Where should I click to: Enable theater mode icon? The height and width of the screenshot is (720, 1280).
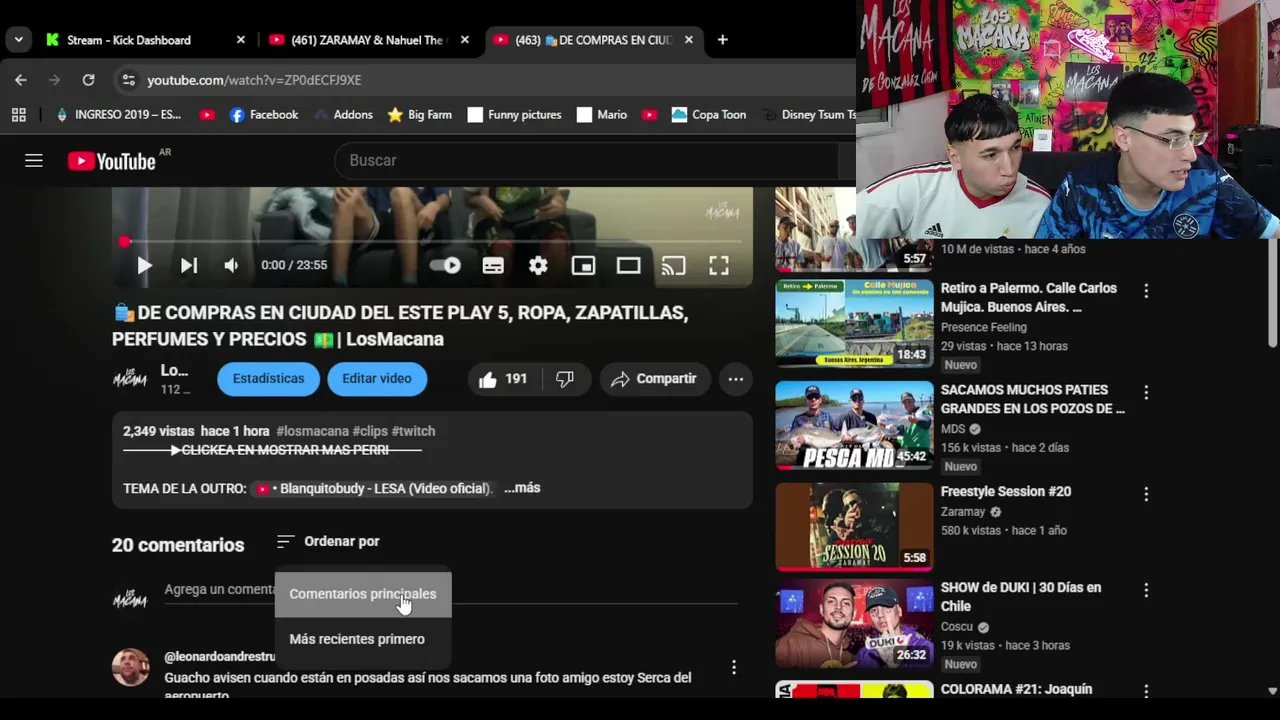click(x=628, y=265)
